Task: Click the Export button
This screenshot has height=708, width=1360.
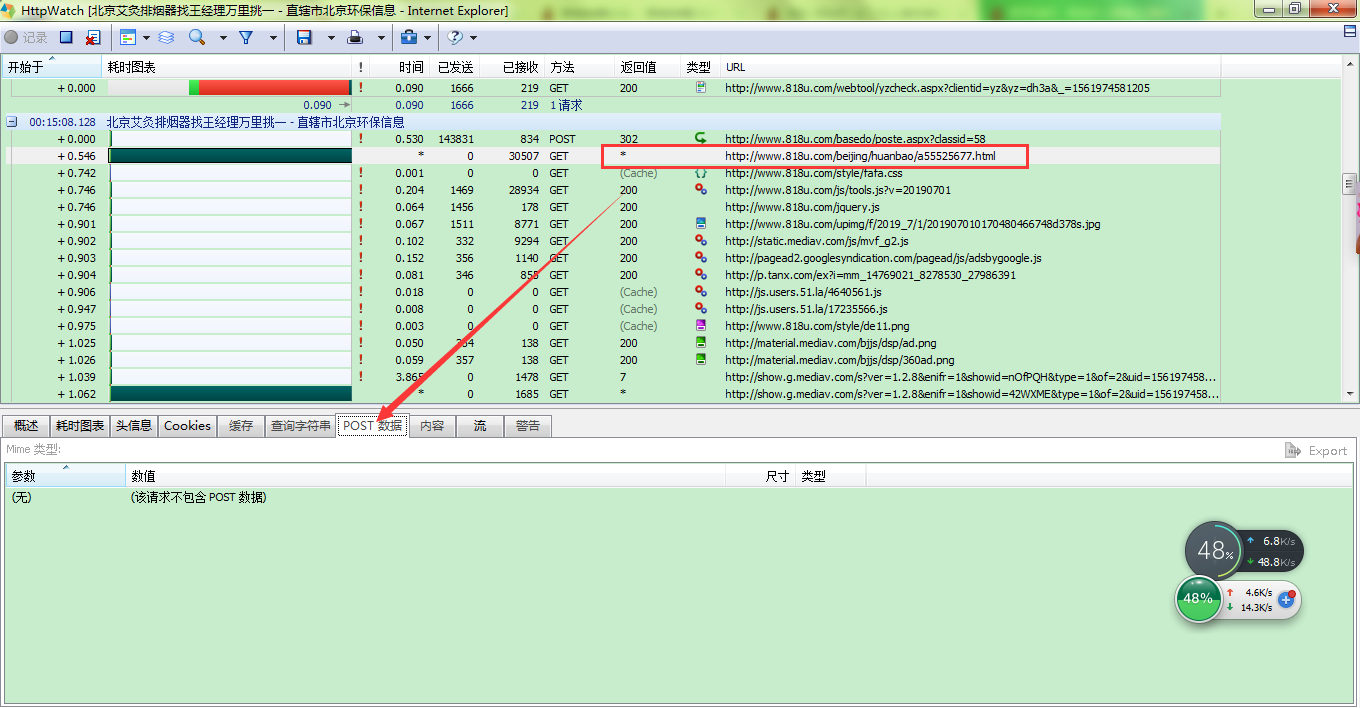Action: 1317,450
